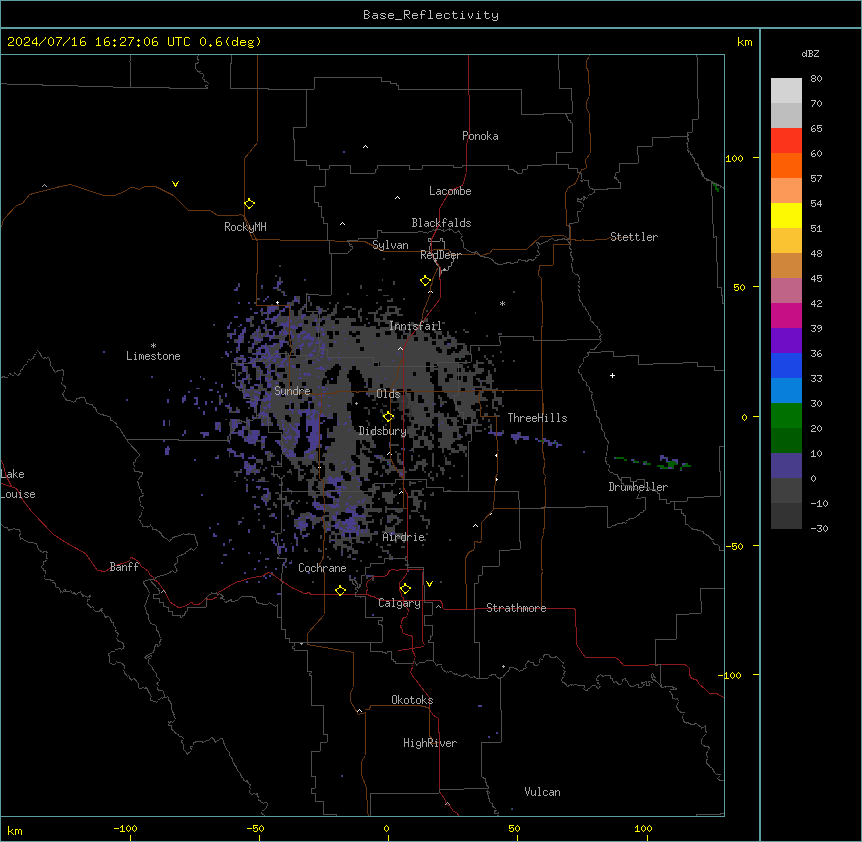862x842 pixels.
Task: Select the Calgary city label
Action: pos(399,603)
